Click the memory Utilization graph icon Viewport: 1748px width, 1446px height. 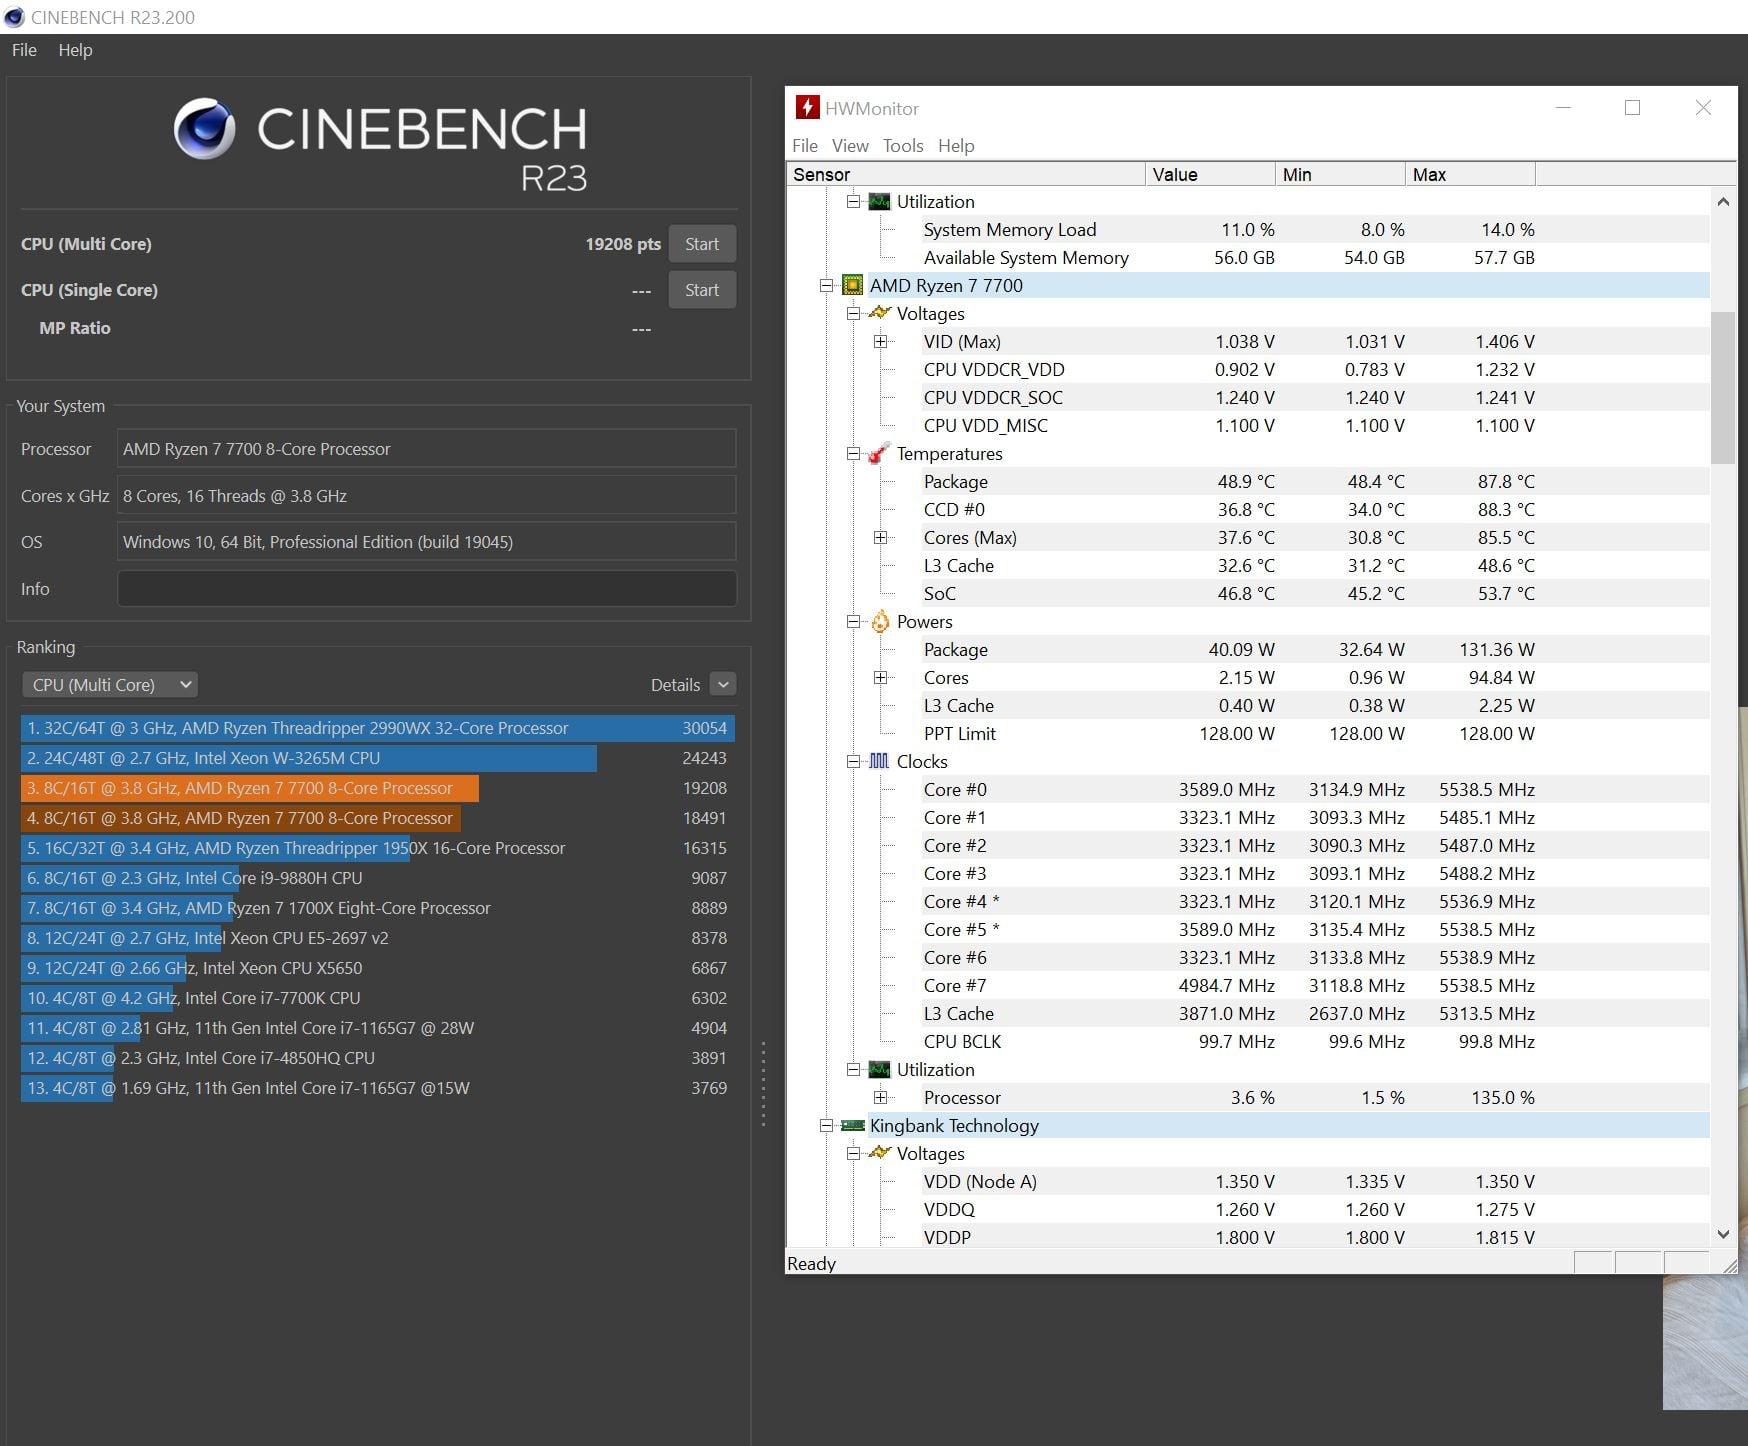click(879, 201)
